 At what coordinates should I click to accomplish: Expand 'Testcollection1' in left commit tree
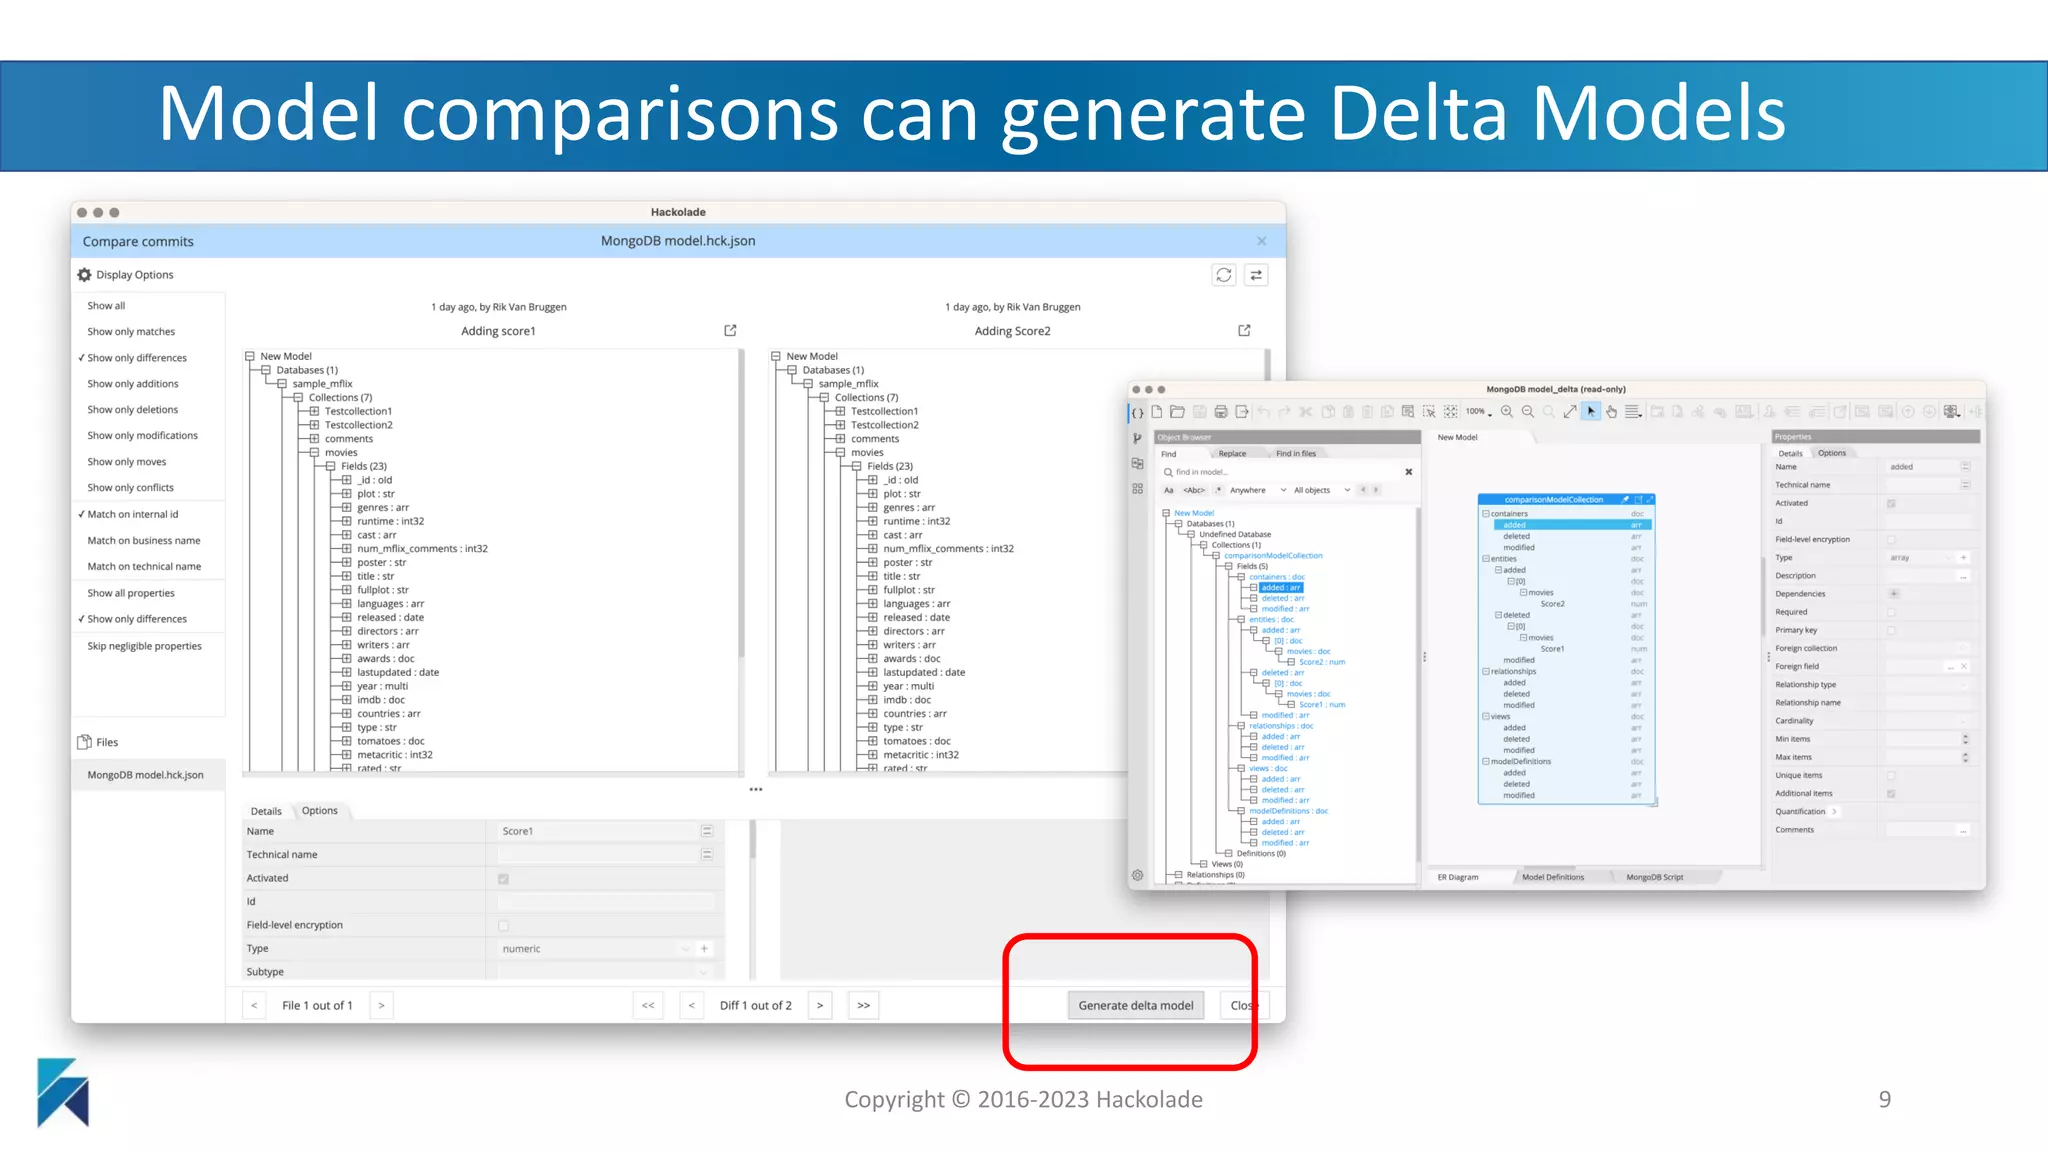pyautogui.click(x=314, y=411)
